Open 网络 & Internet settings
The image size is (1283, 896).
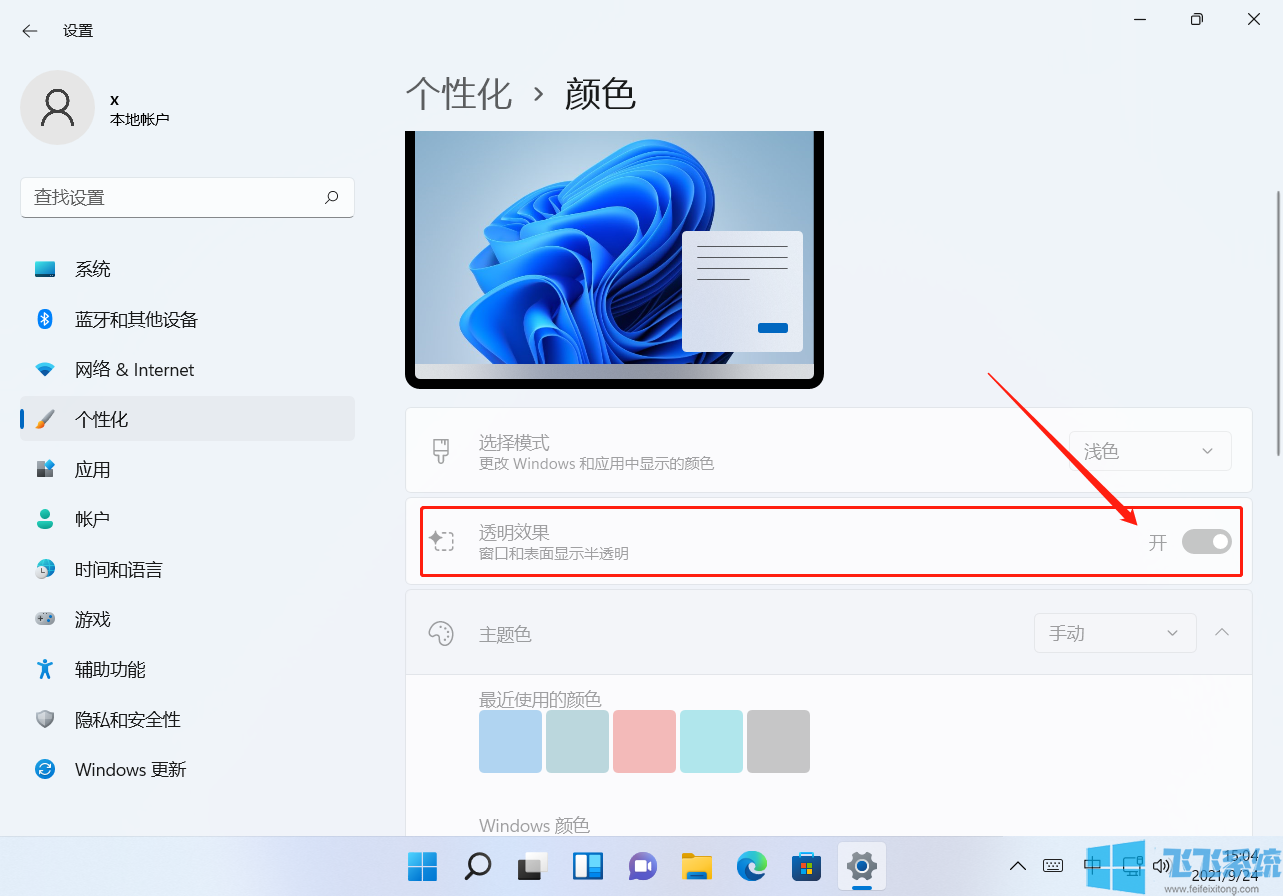(x=133, y=369)
